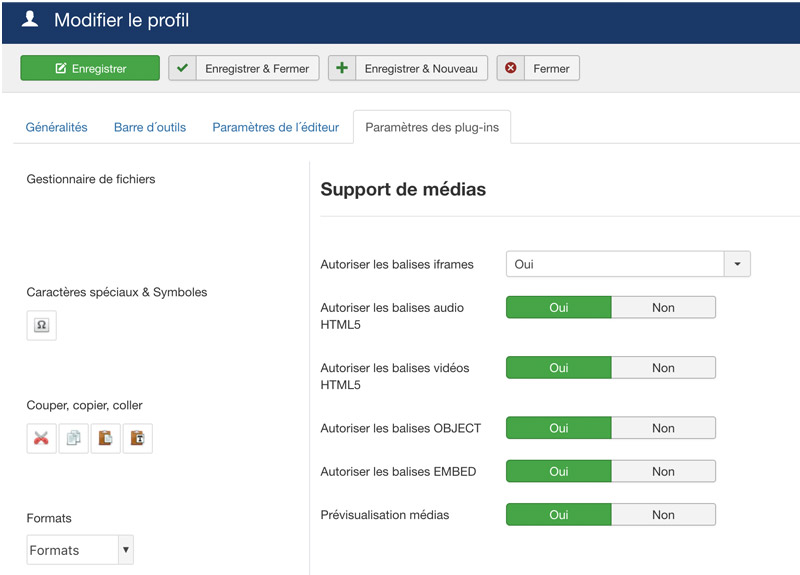Click the plus icon beside Enregistrer & Nouveau
This screenshot has width=800, height=575.
click(x=342, y=69)
